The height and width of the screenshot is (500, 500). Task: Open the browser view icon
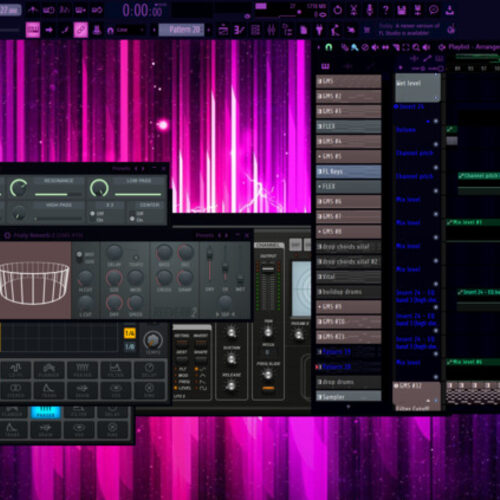[x=287, y=30]
